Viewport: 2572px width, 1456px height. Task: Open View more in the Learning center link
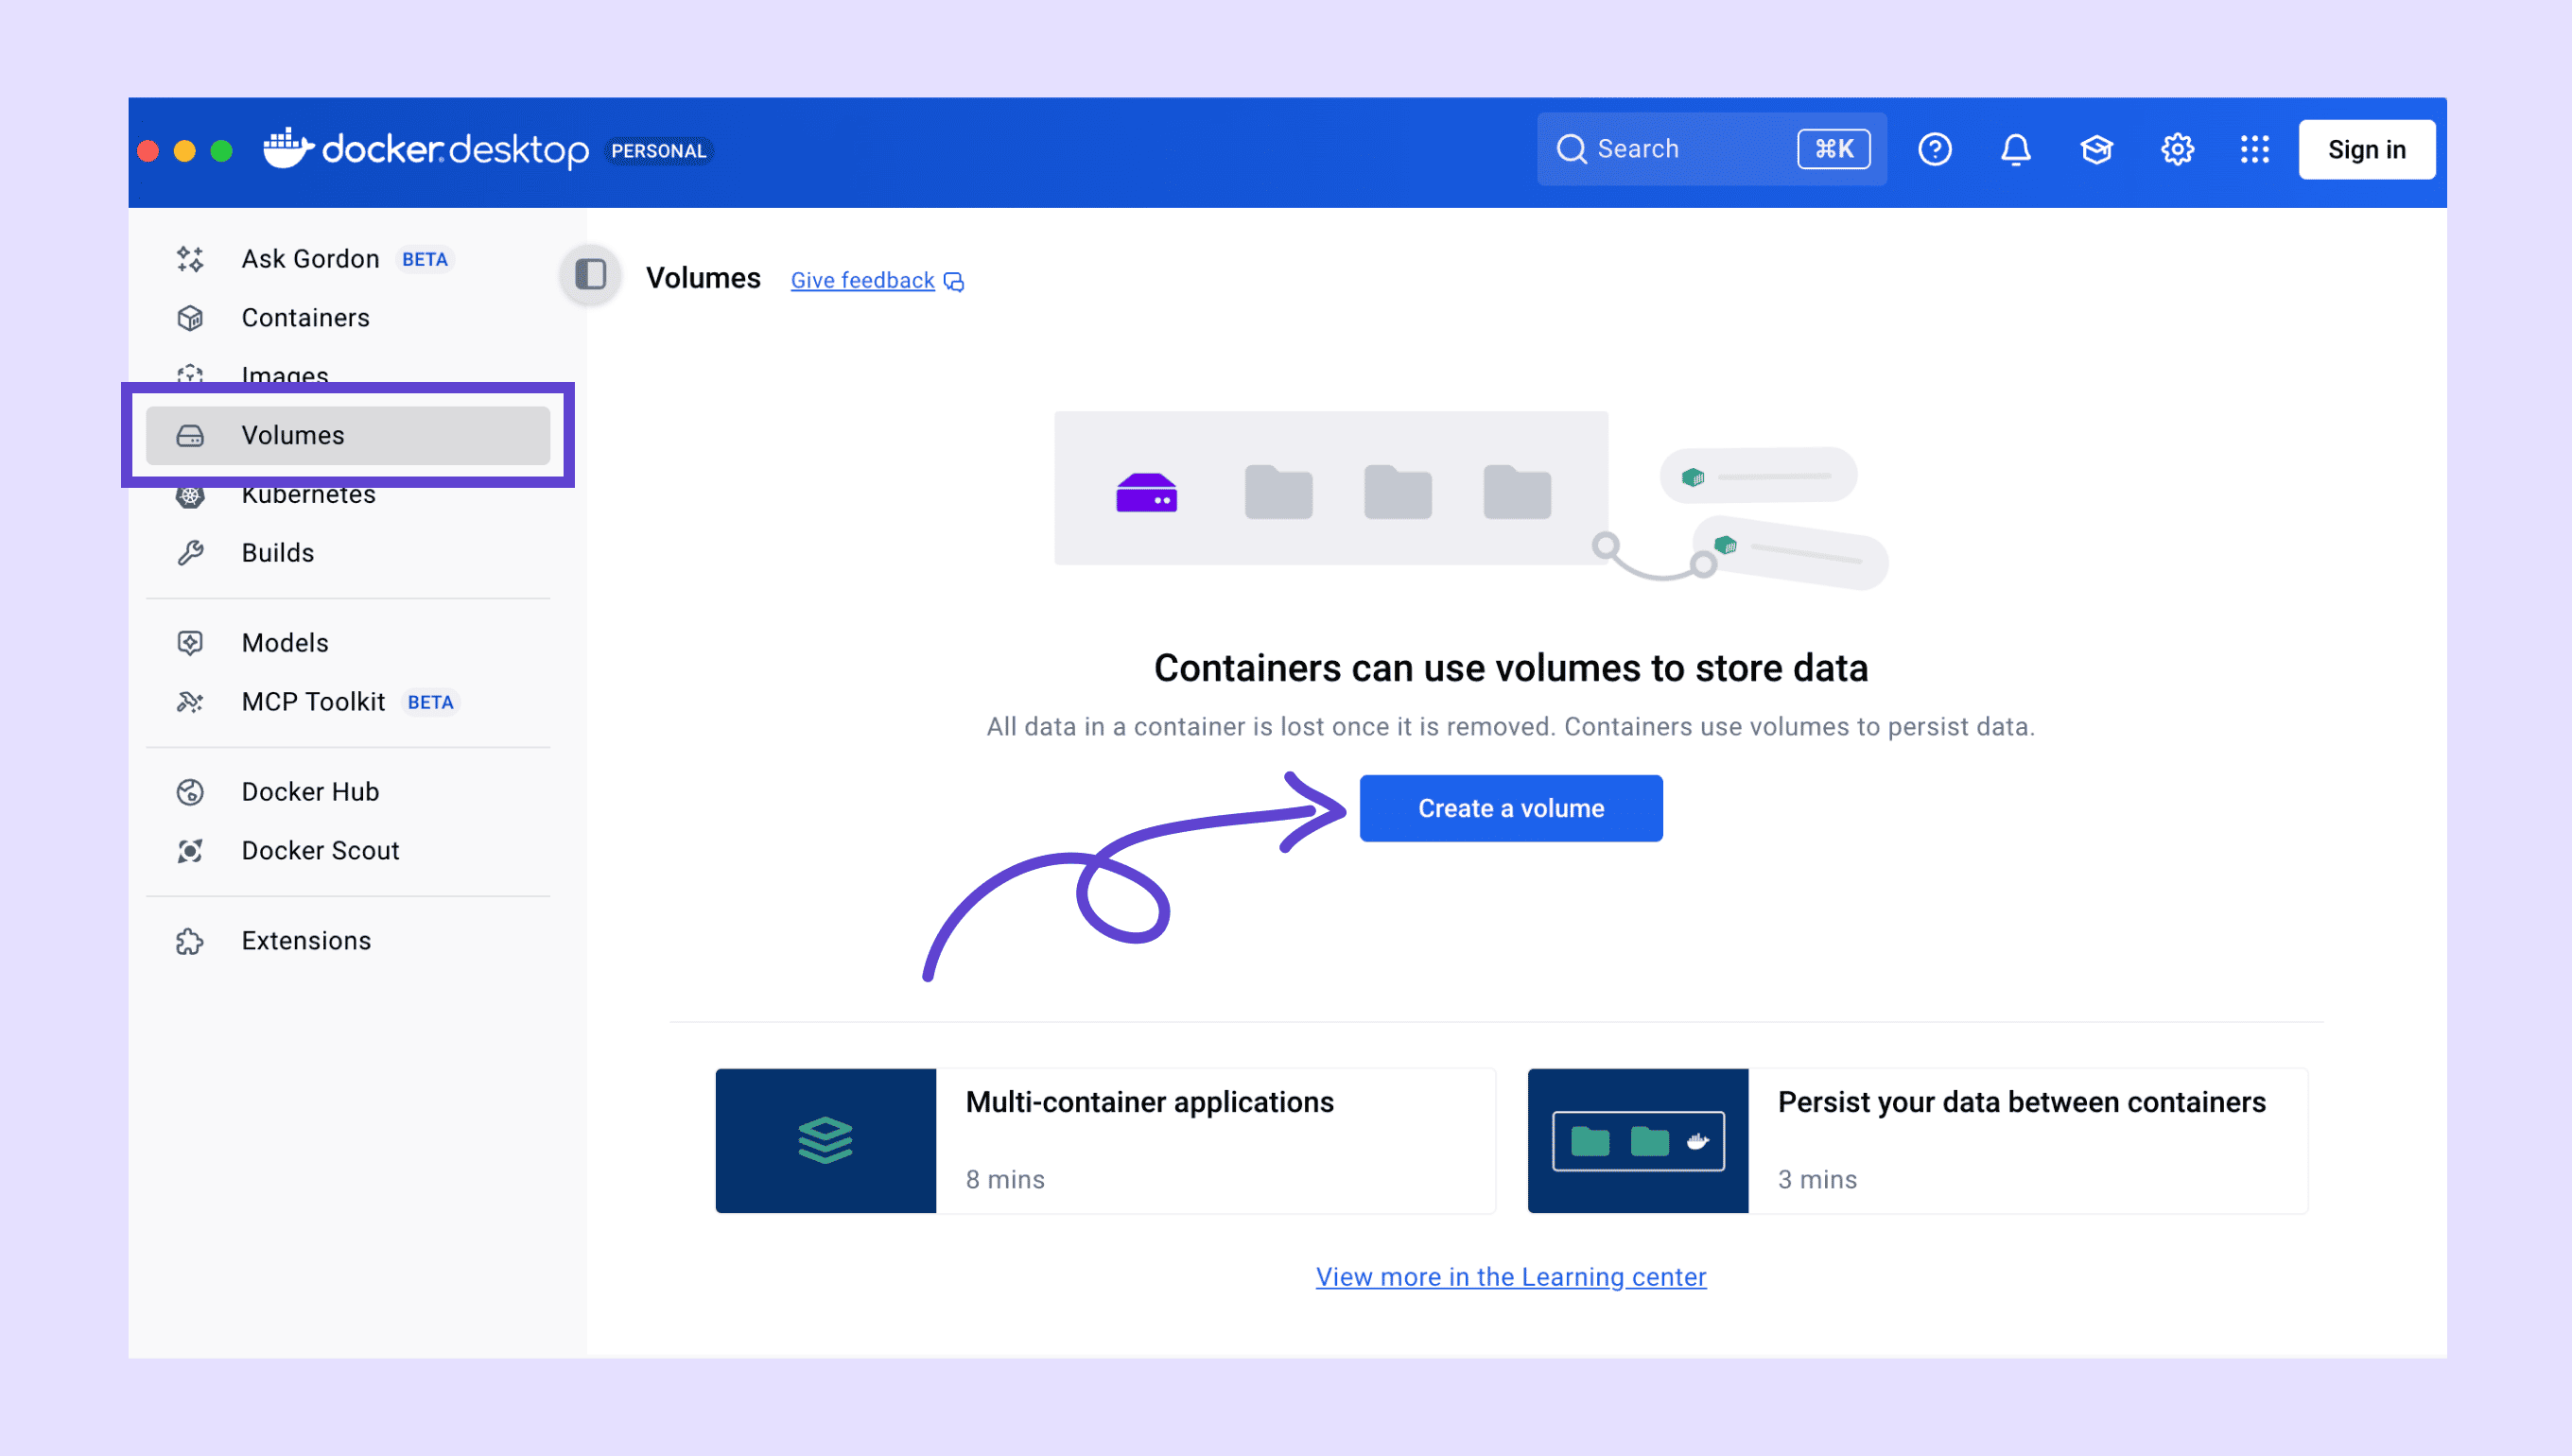point(1510,1277)
